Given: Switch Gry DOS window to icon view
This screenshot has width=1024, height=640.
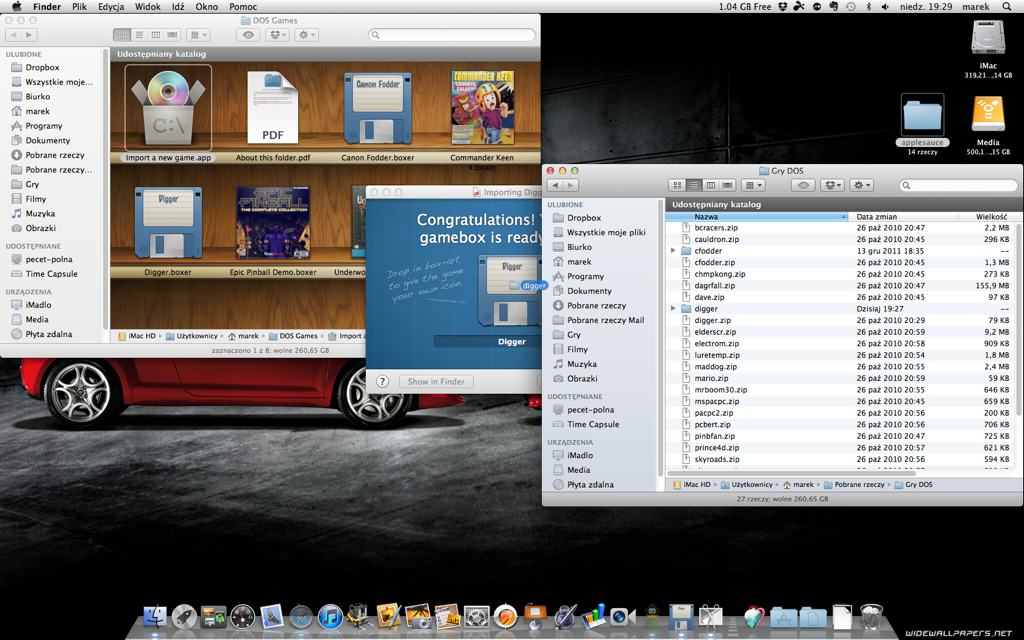Looking at the screenshot, I should [675, 185].
